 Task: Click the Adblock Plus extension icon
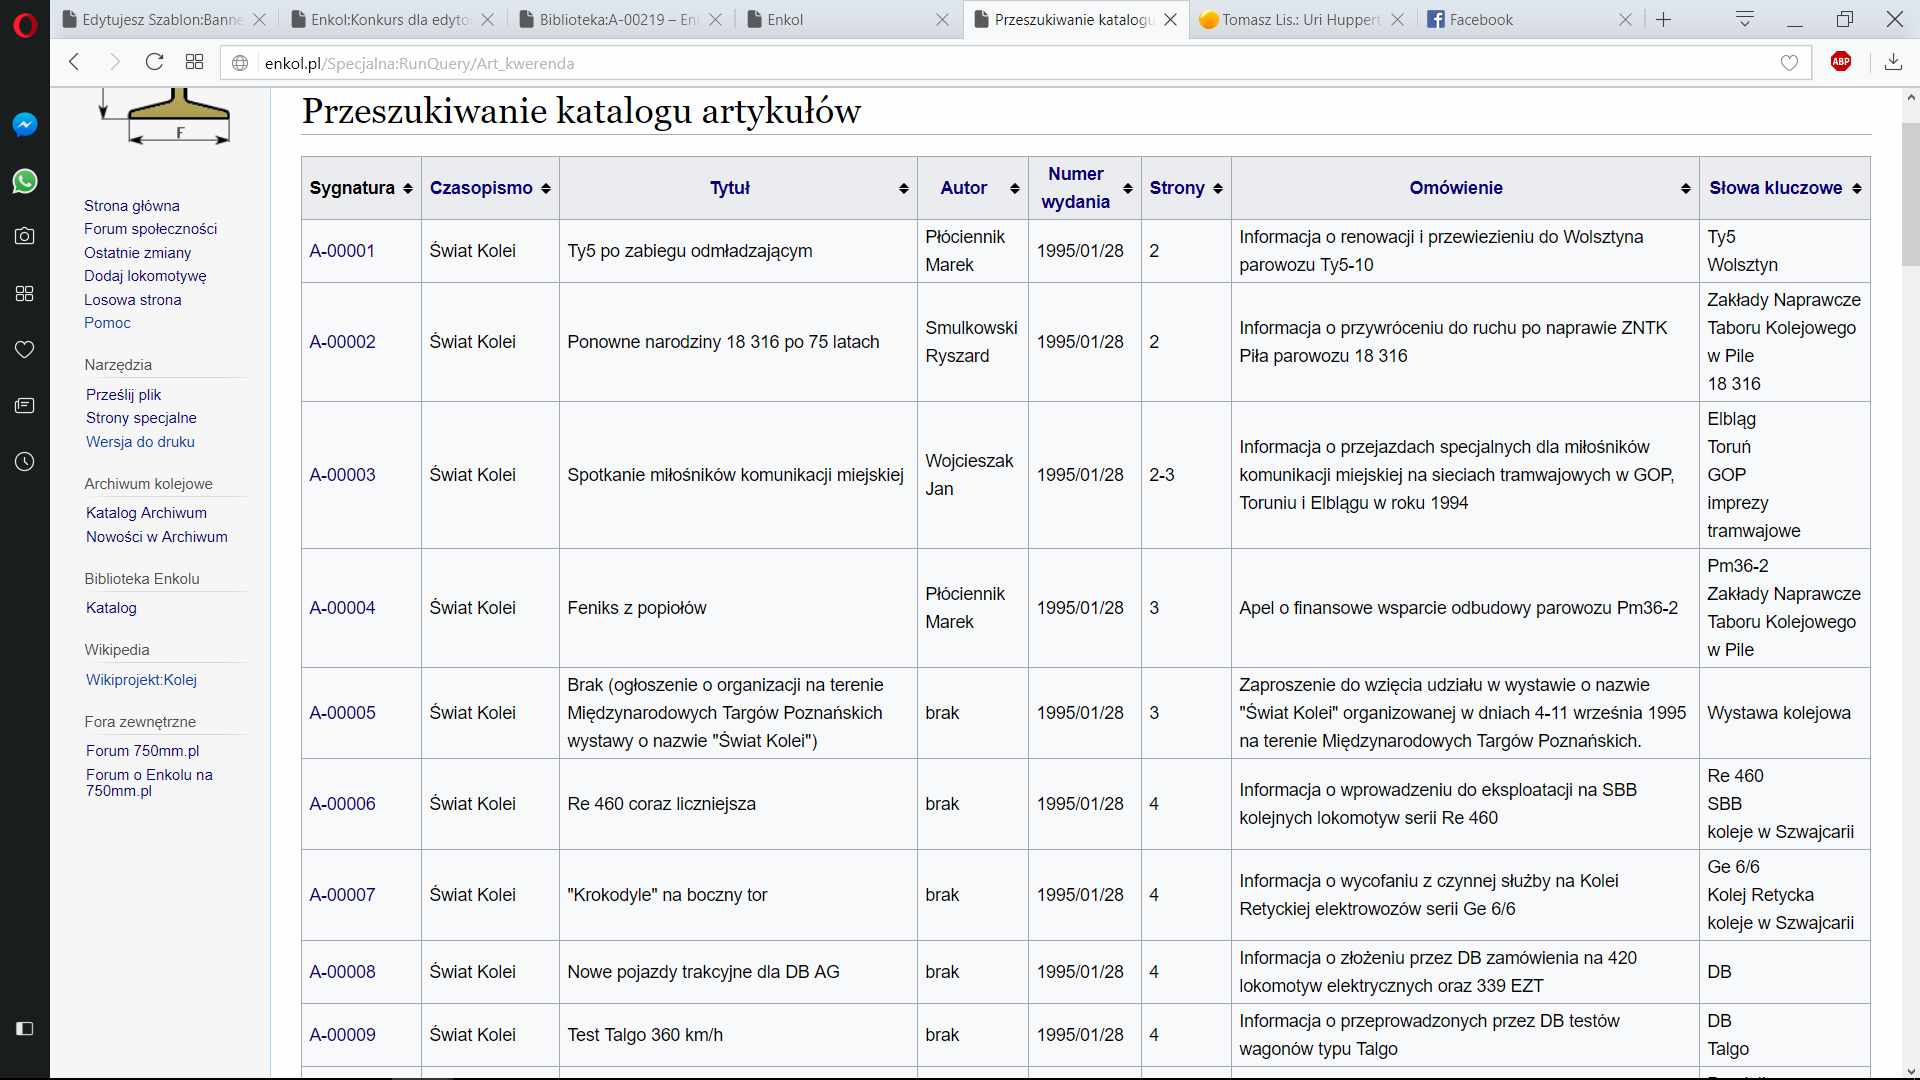pyautogui.click(x=1840, y=62)
